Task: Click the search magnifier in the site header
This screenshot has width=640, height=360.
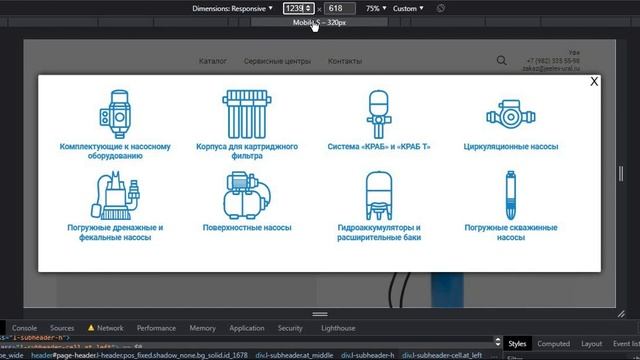Action: coord(502,61)
